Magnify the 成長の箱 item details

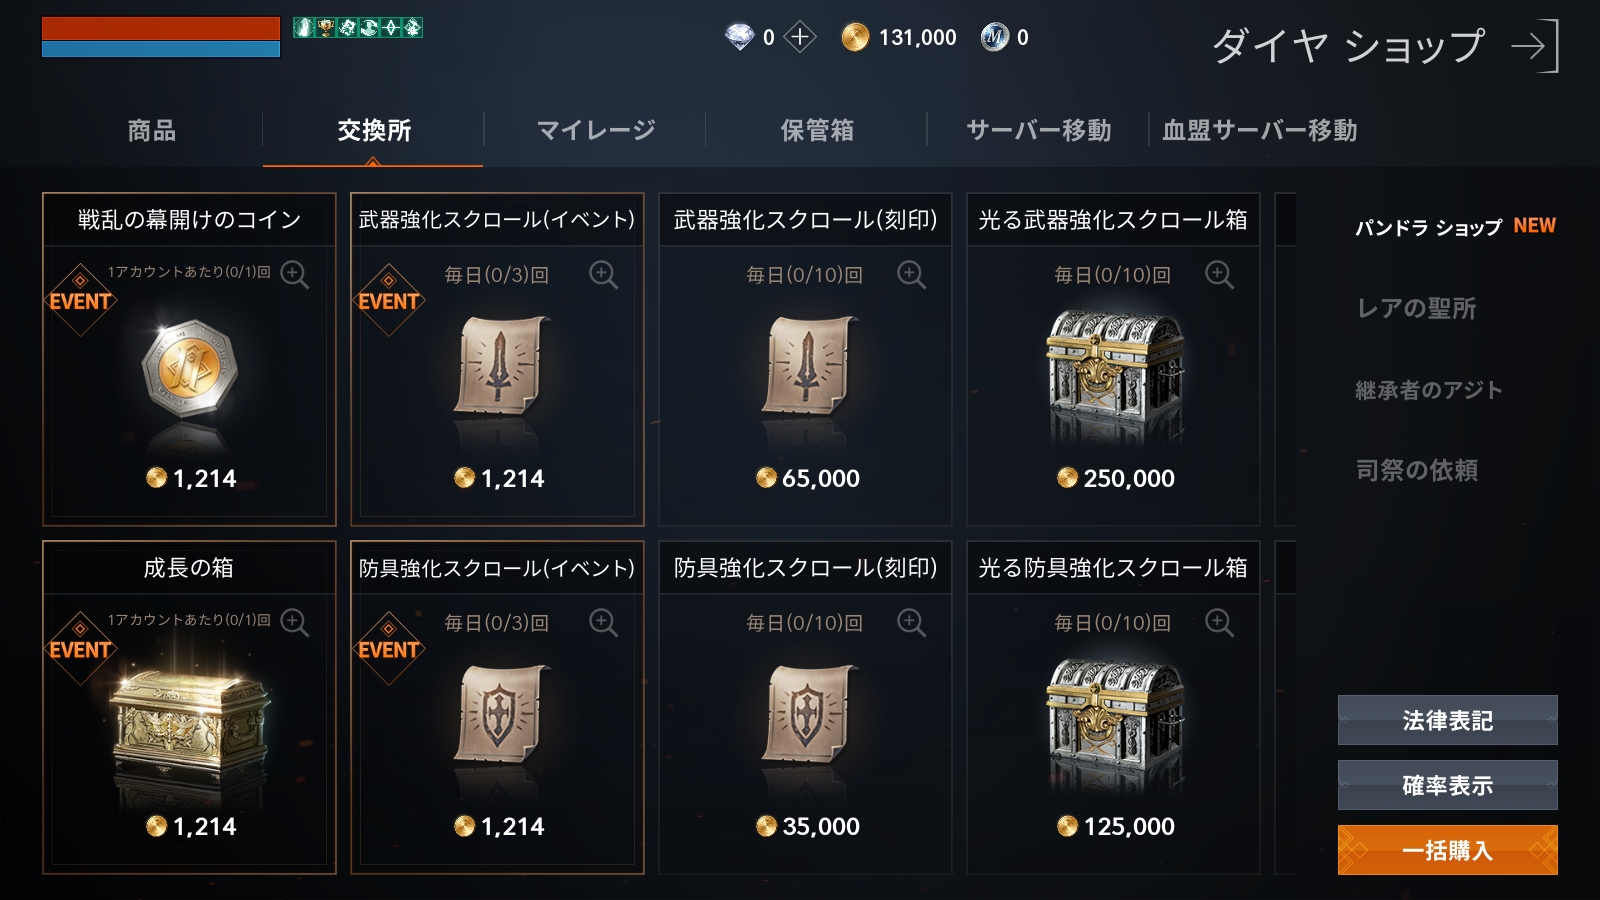[x=294, y=622]
